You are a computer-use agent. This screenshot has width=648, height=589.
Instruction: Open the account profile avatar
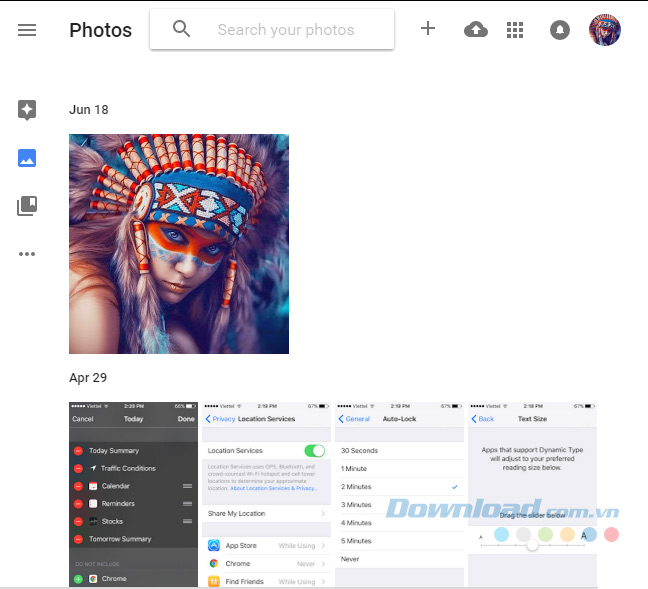(605, 30)
